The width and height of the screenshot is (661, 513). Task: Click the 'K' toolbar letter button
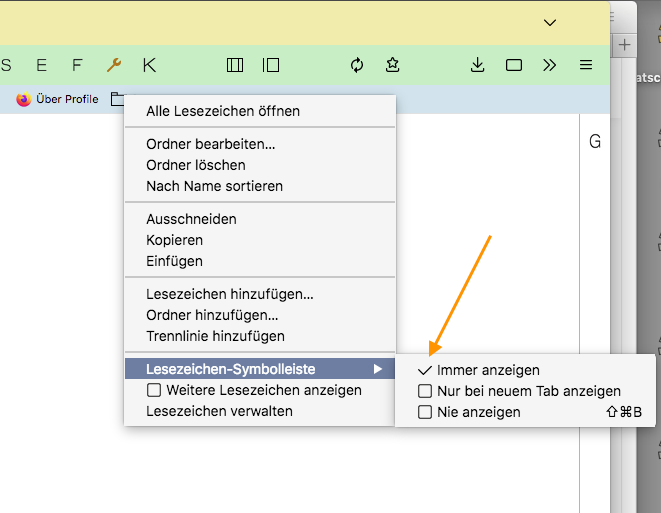click(x=149, y=65)
